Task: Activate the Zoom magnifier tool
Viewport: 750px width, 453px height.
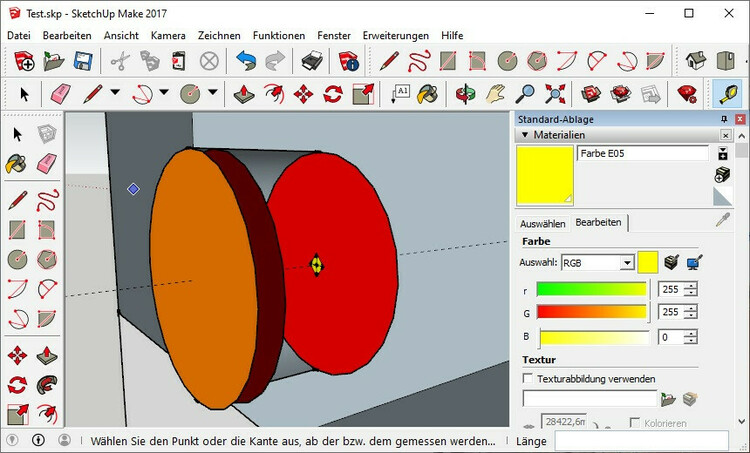Action: [525, 94]
